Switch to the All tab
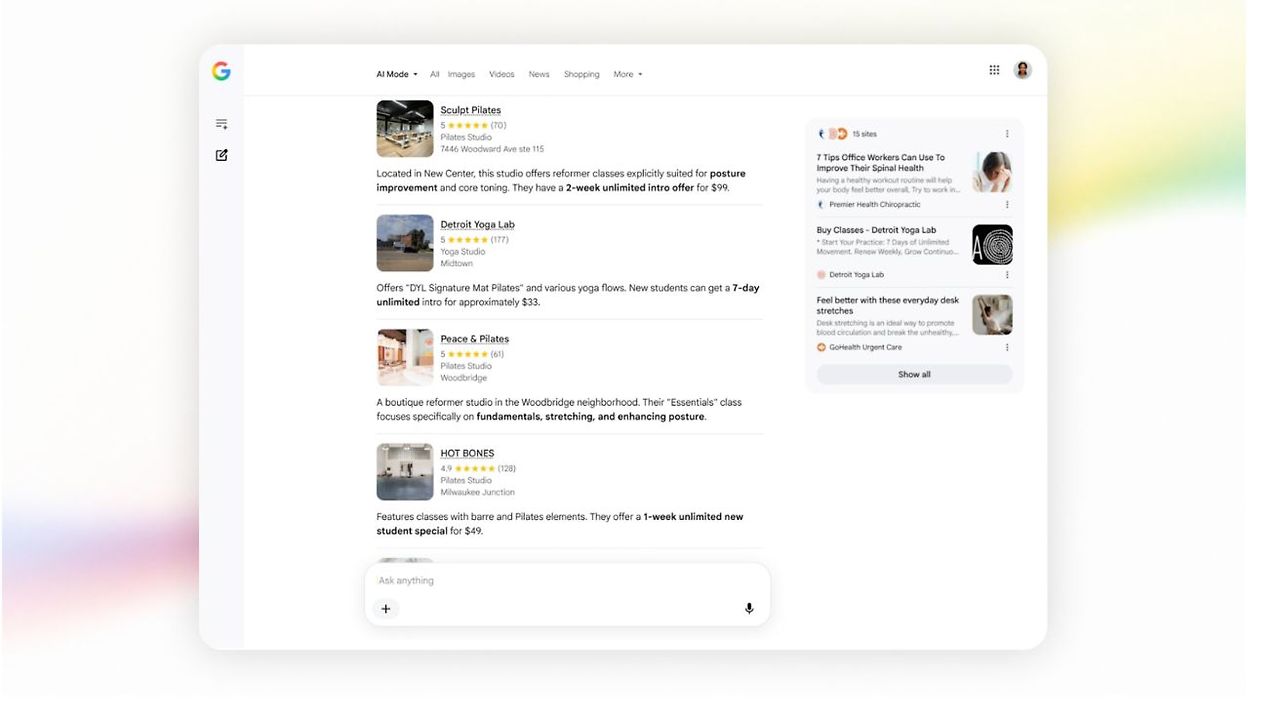1280x718 pixels. click(x=434, y=74)
